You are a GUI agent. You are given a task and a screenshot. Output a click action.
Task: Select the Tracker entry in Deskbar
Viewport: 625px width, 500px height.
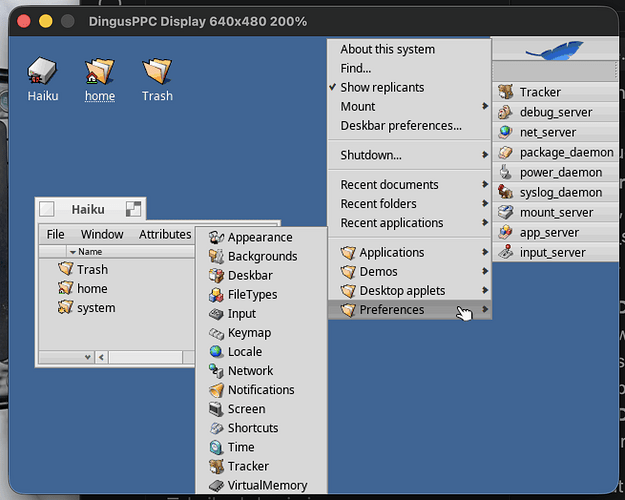pyautogui.click(x=556, y=92)
